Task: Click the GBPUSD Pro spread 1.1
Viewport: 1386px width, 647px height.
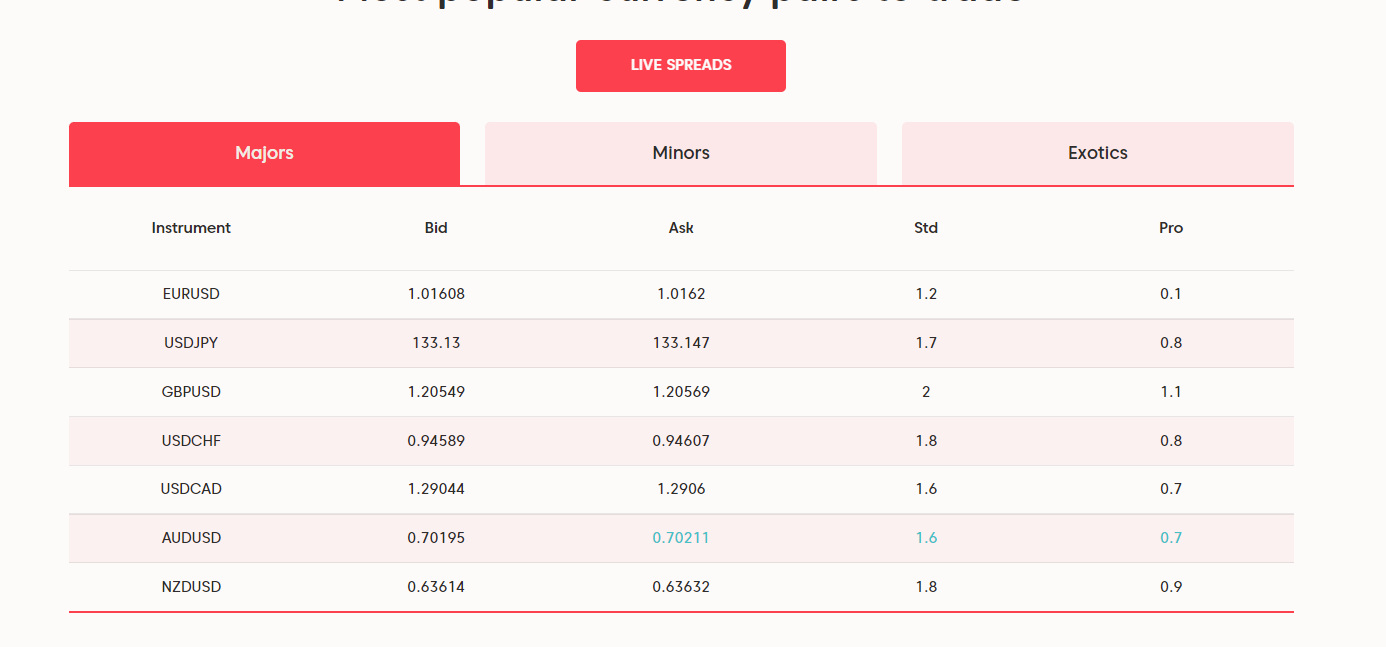Action: tap(1171, 392)
